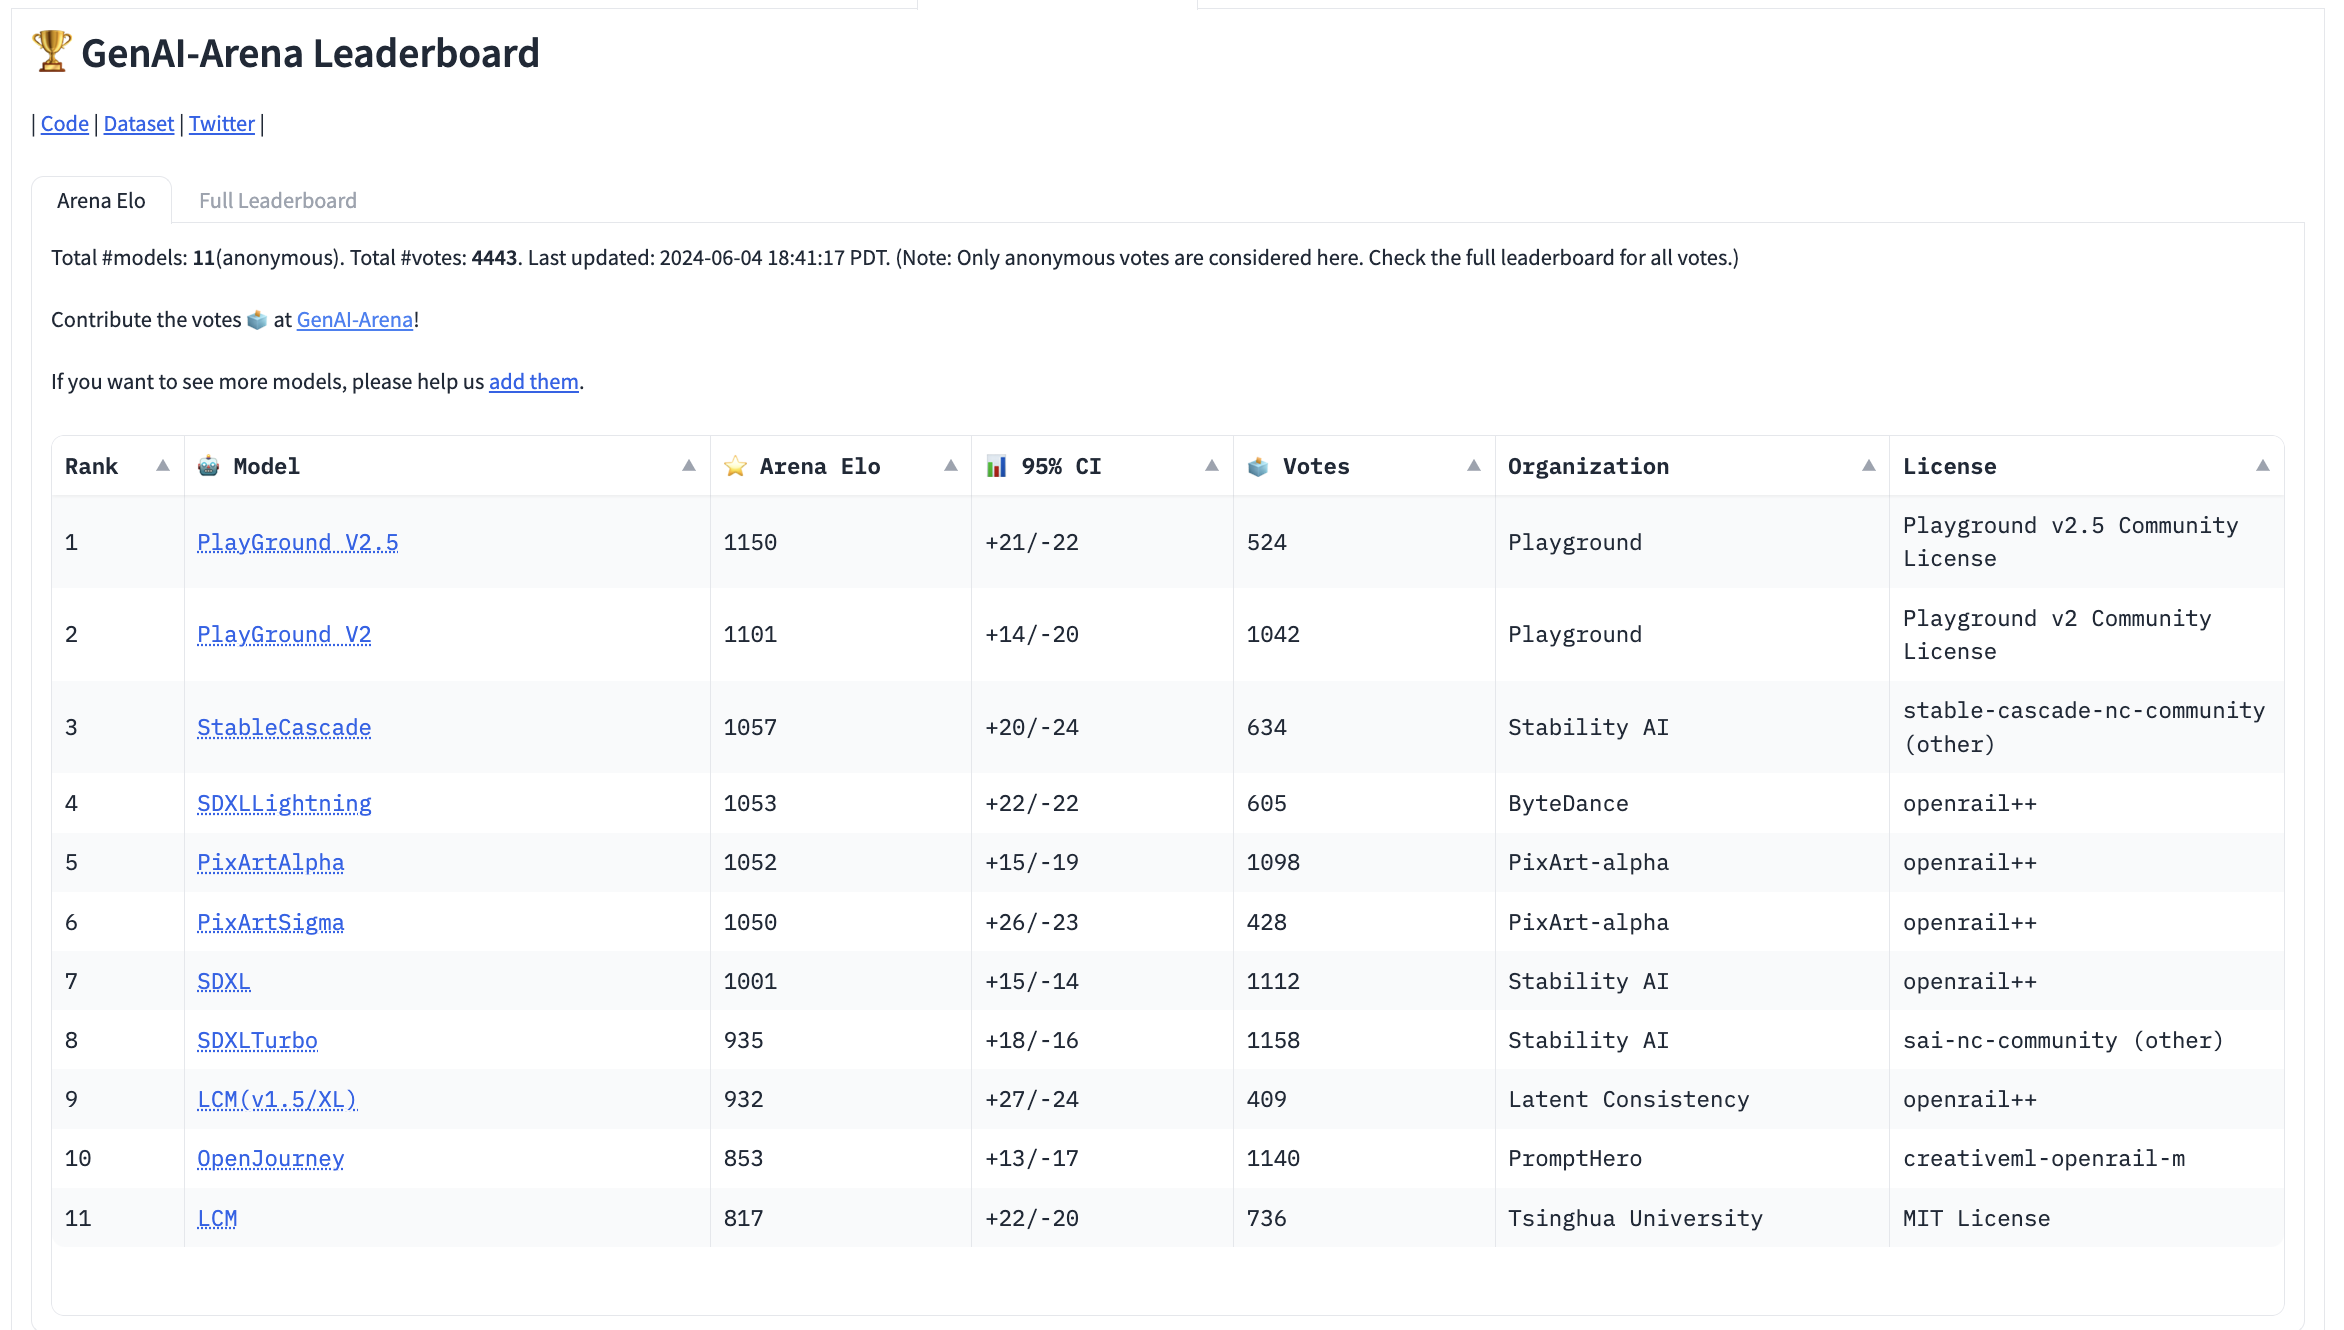Click the star icon beside Arena Elo
The width and height of the screenshot is (2344, 1330).
click(735, 466)
